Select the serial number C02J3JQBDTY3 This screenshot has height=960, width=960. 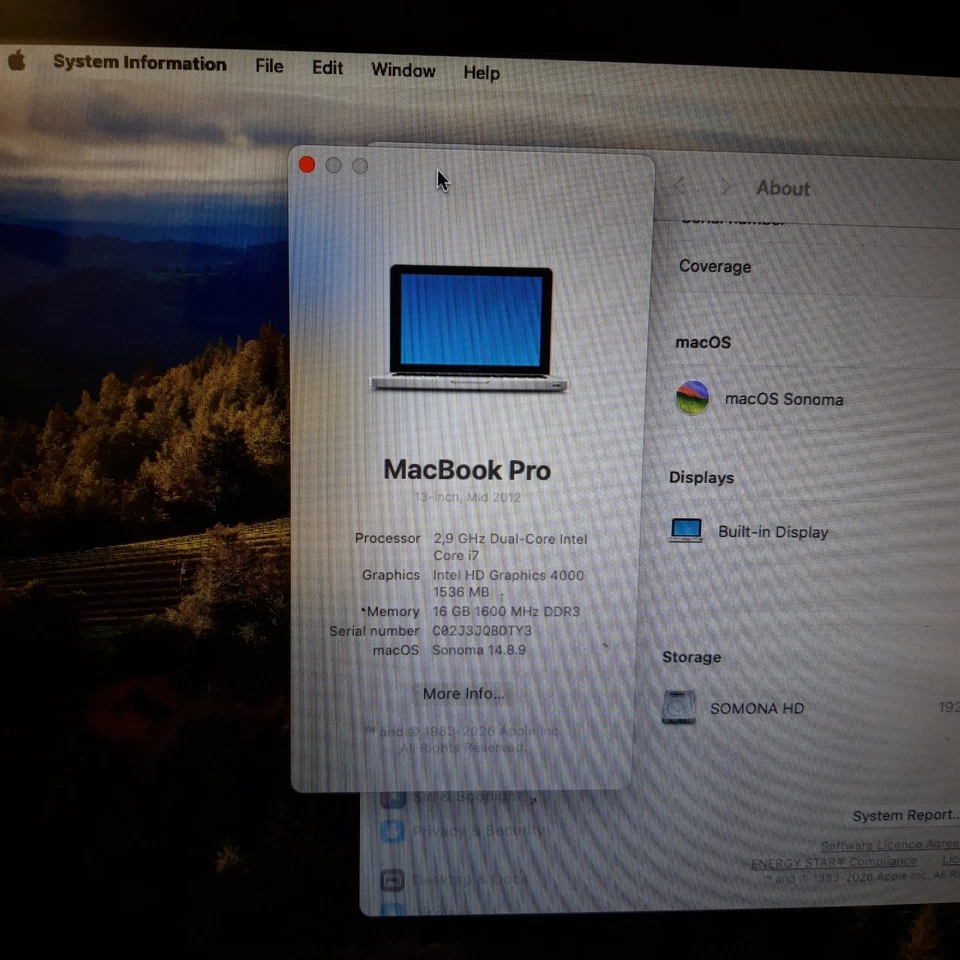pos(482,631)
